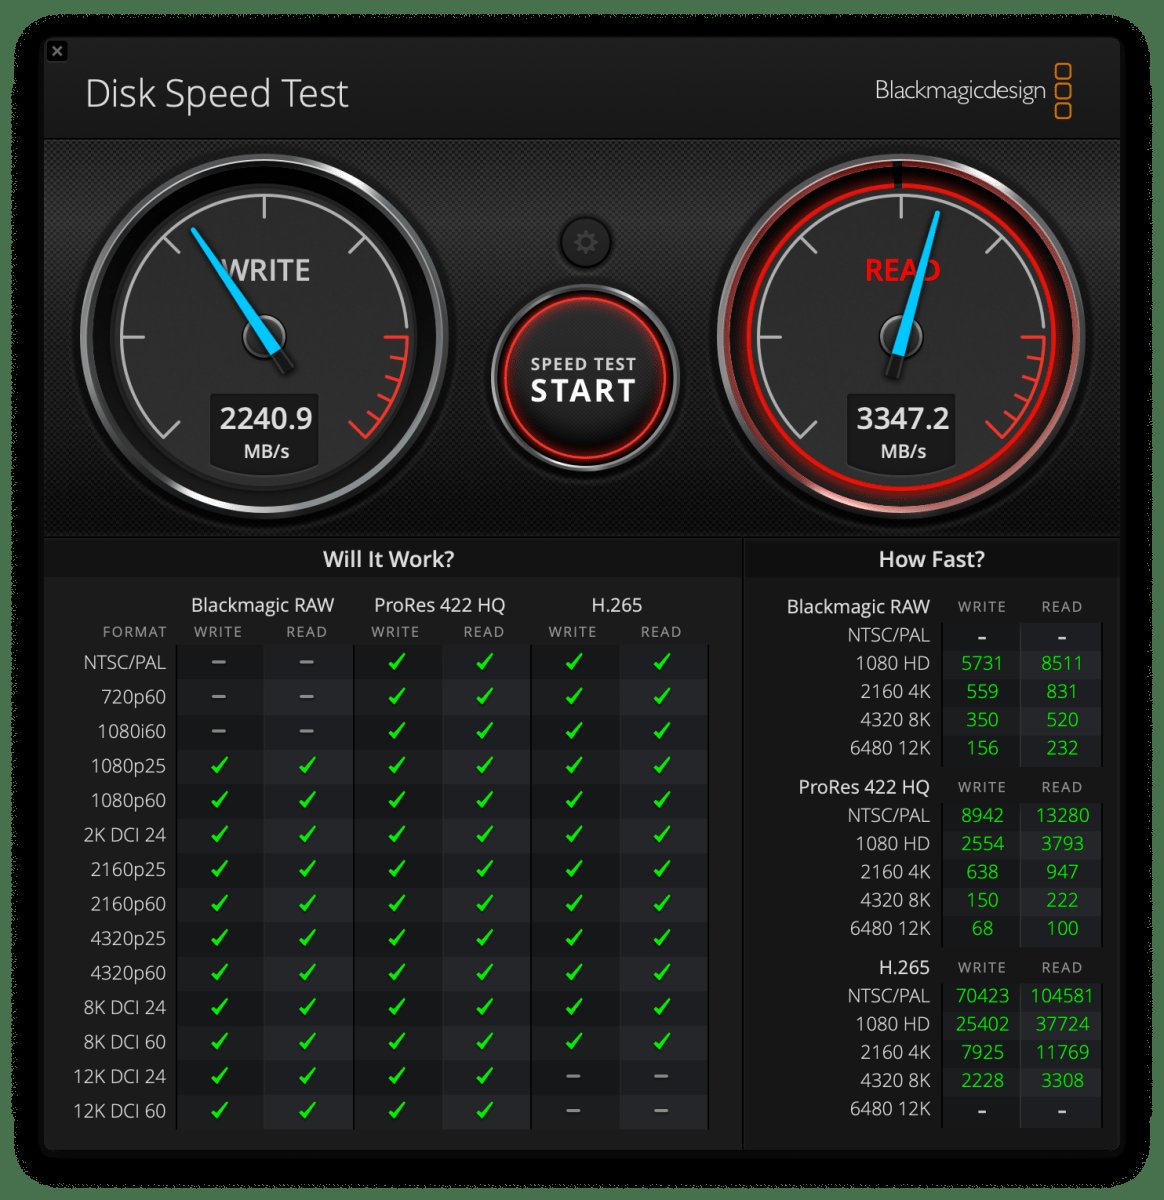Screen dimensions: 1164x1200
Task: Click the ProRes 422 HQ write checkmark for 12K DCI 60
Action: coord(396,1110)
